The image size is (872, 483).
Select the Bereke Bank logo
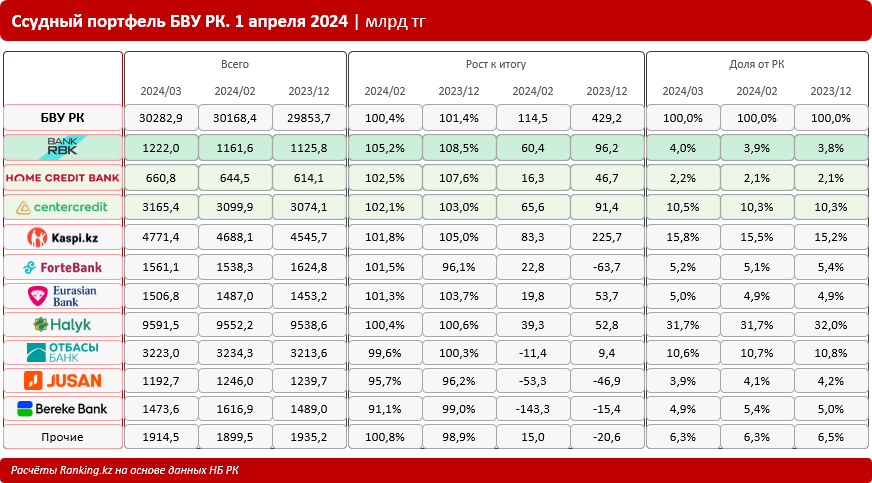[62, 408]
